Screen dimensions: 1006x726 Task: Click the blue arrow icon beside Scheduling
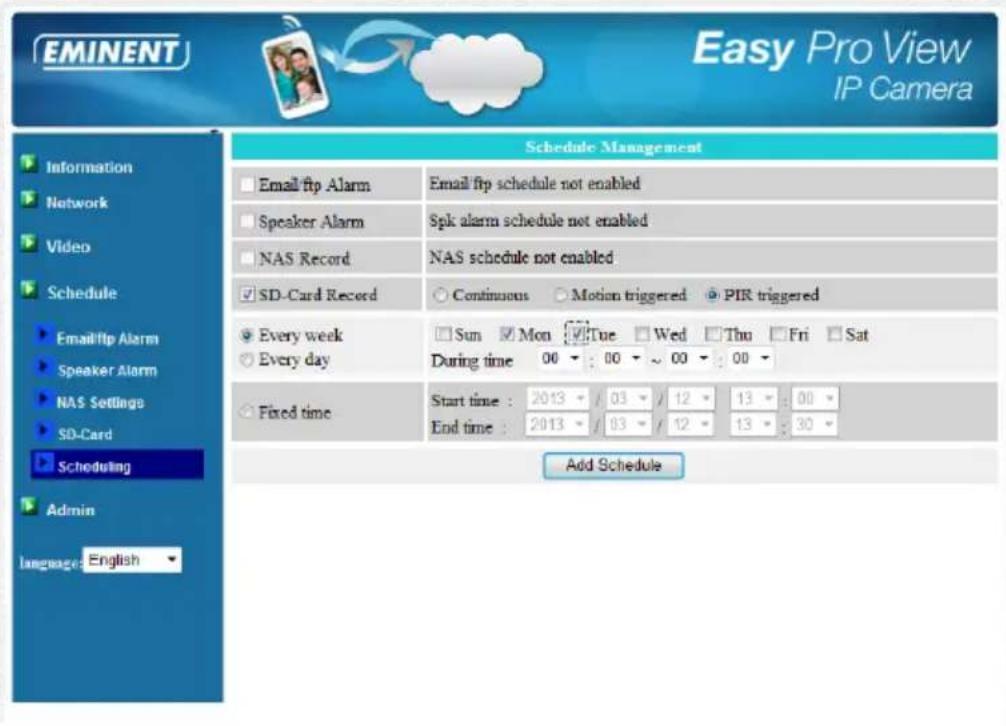[44, 462]
